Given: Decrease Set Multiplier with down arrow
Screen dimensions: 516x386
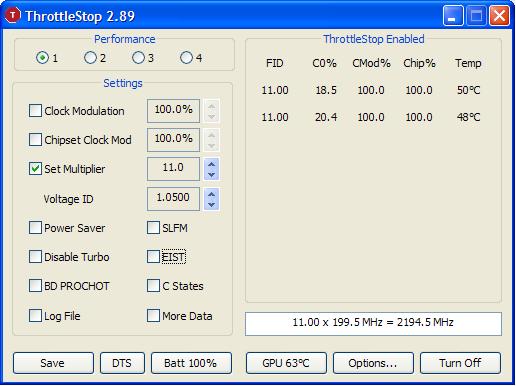Looking at the screenshot, I should tap(211, 175).
